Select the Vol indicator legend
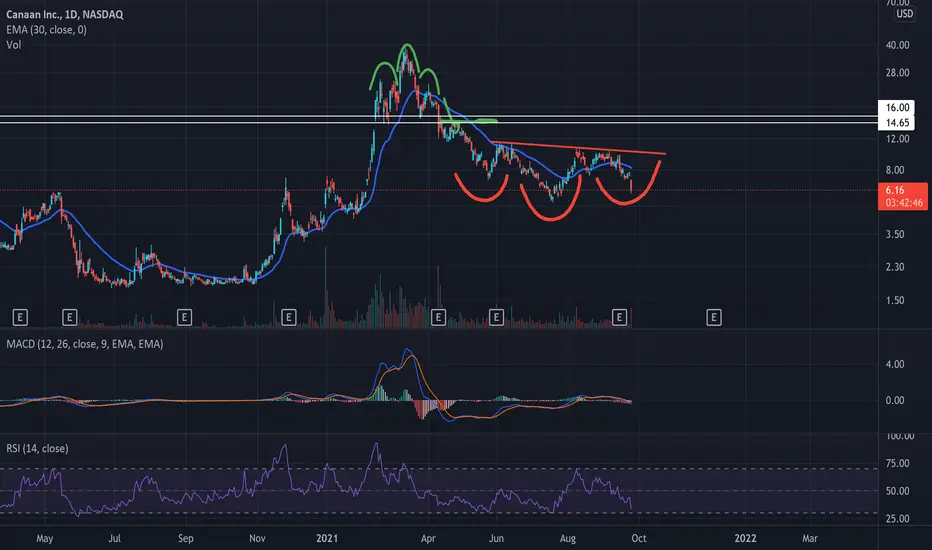Screen dimensions: 932x550 point(14,45)
